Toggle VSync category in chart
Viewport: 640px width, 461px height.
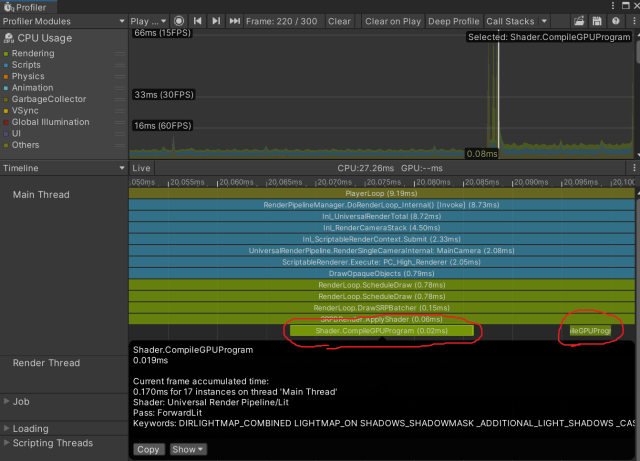[6, 111]
